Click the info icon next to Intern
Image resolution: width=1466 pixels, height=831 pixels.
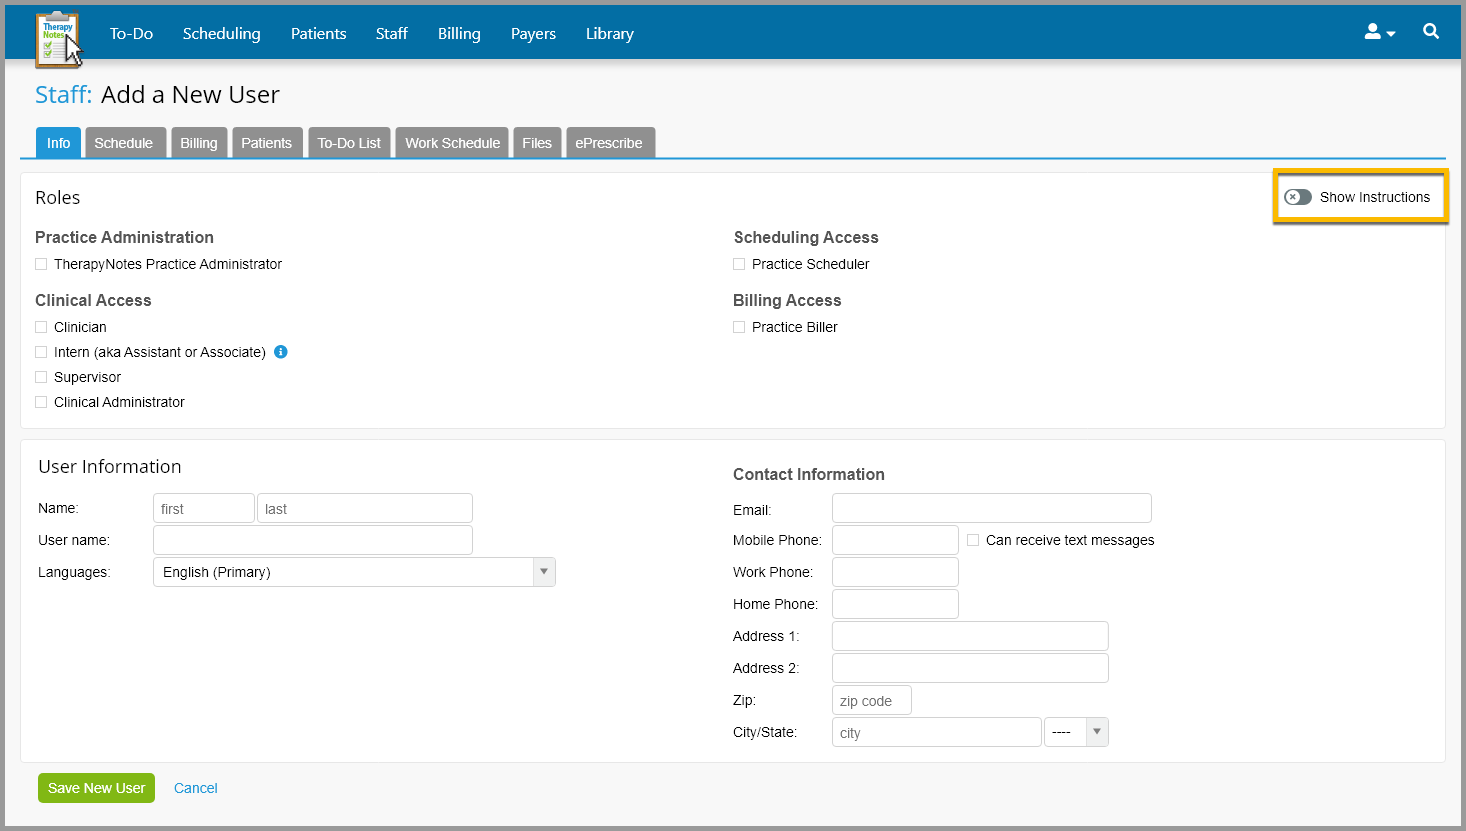coord(281,351)
